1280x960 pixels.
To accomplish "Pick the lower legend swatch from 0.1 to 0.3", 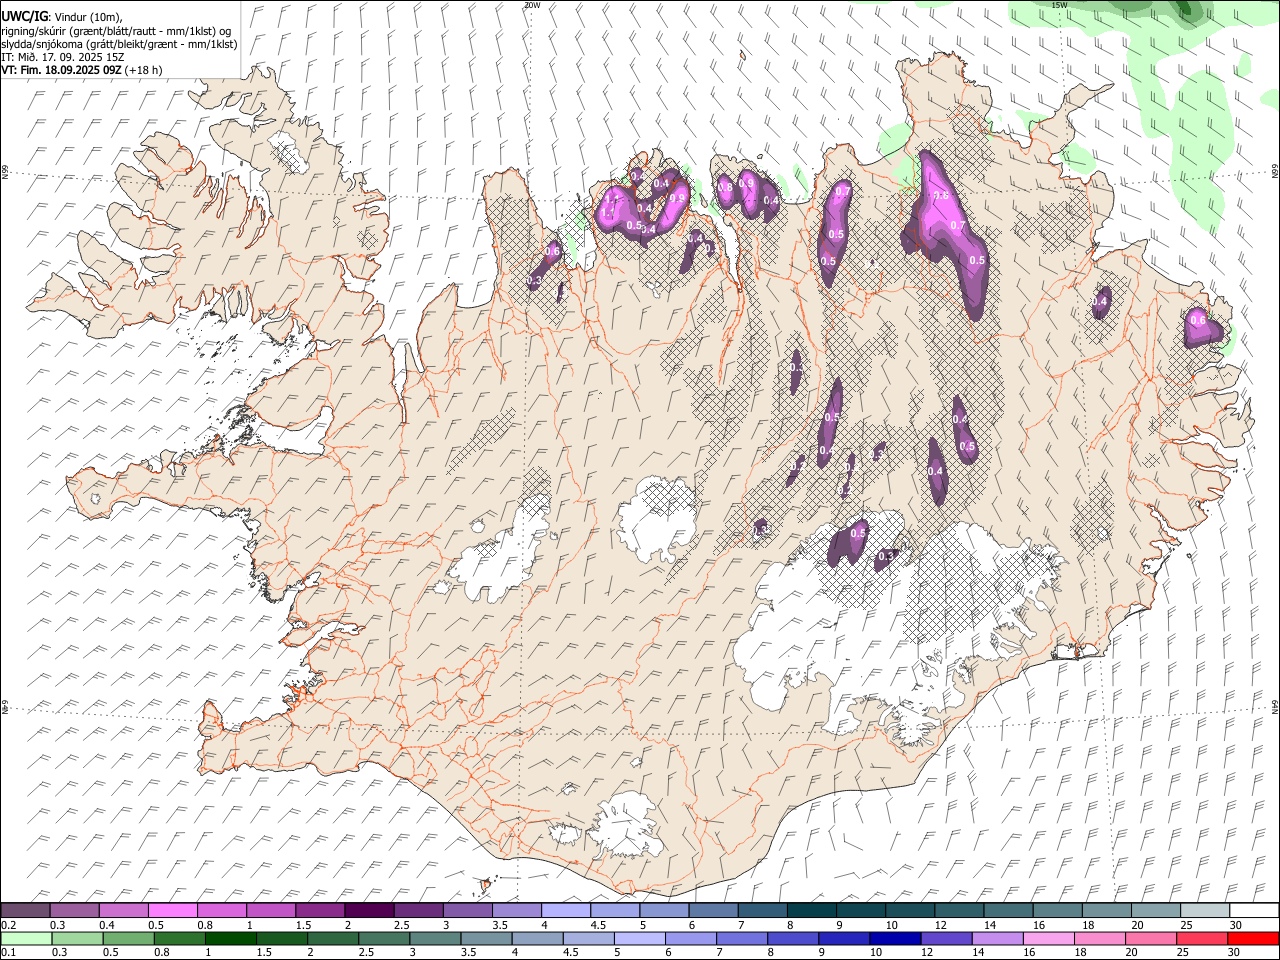I will [26, 938].
